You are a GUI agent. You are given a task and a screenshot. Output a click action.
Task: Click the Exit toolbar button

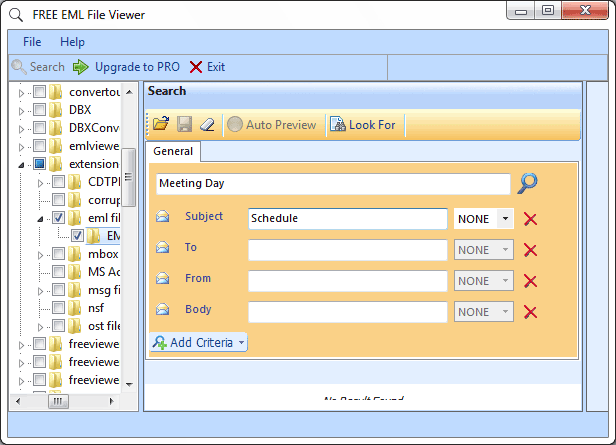coord(207,67)
